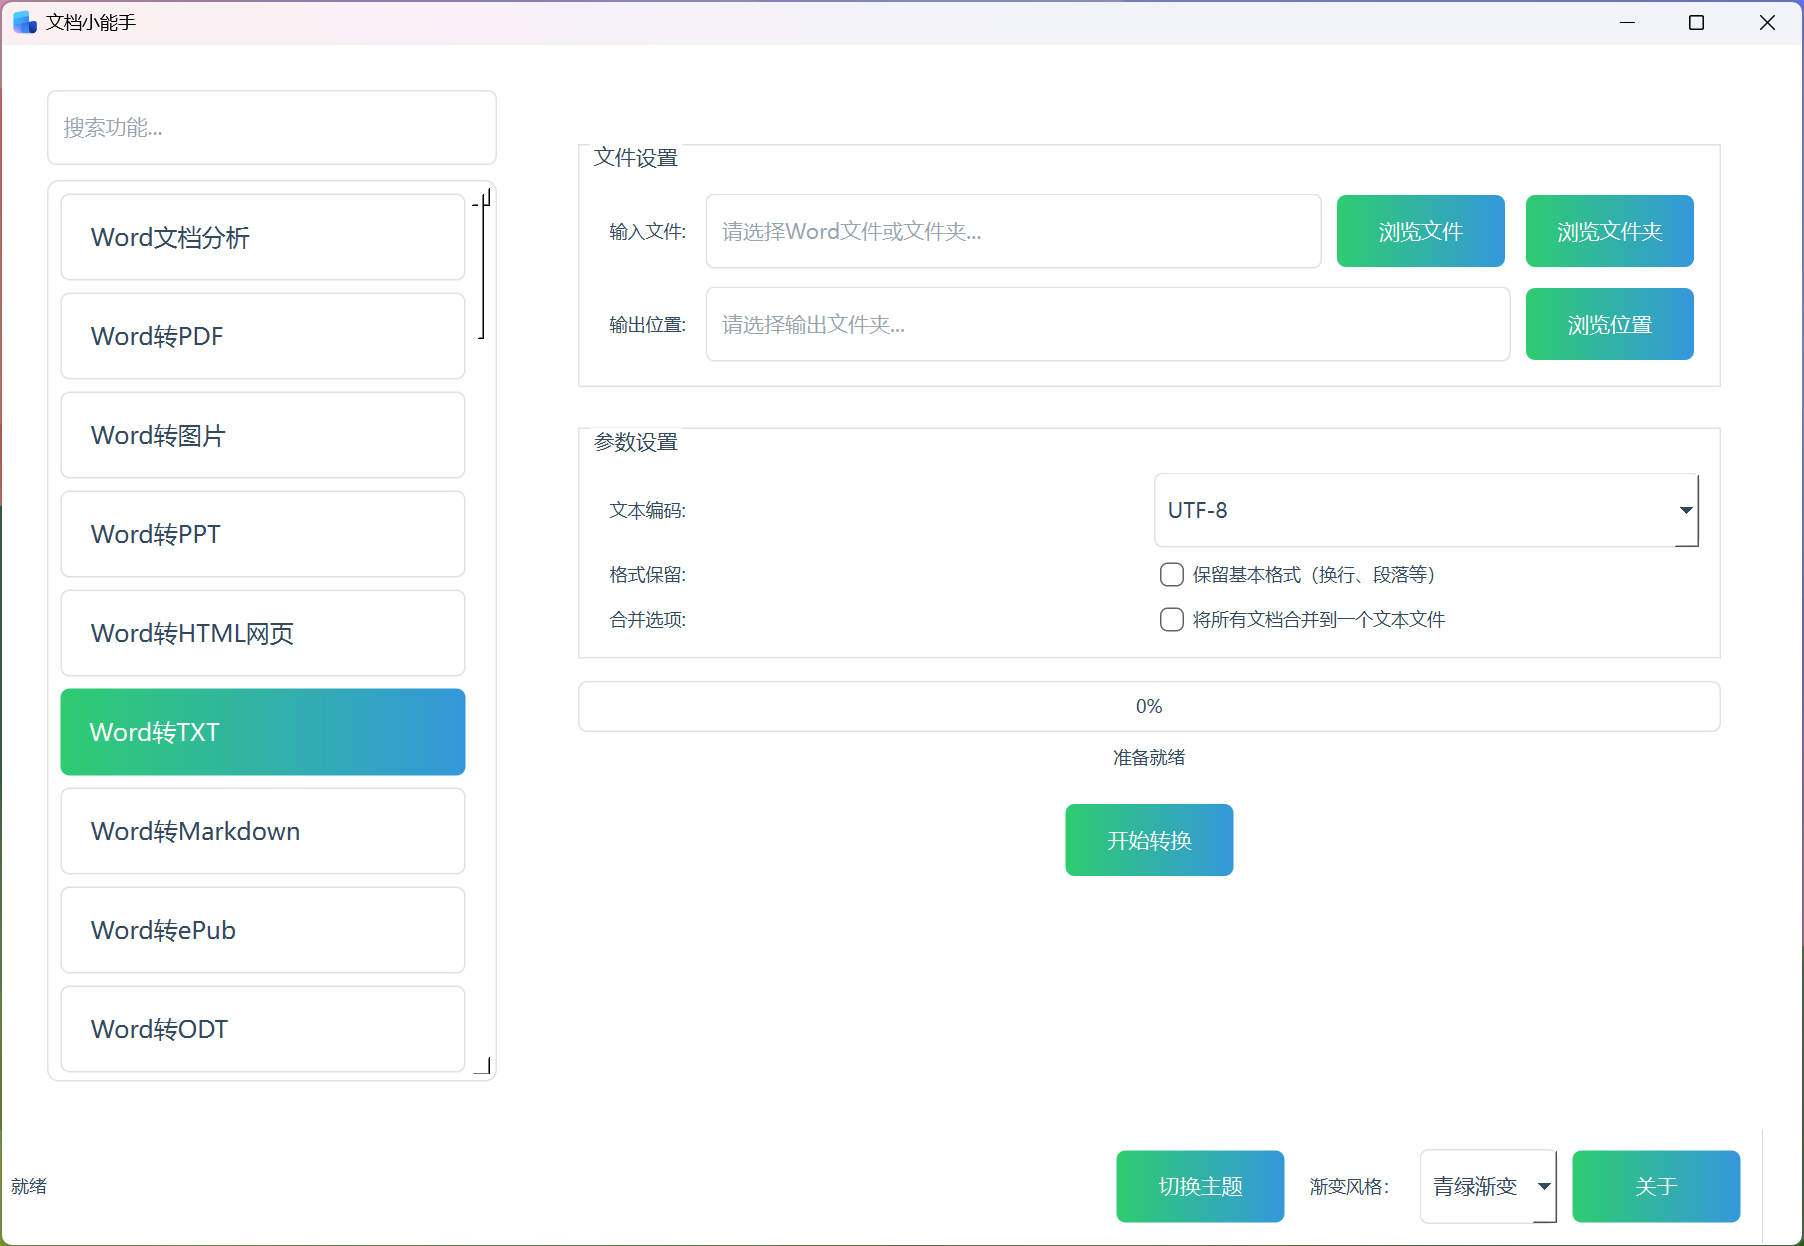1804x1246 pixels.
Task: Click the 浏览文件 button
Action: click(x=1420, y=231)
